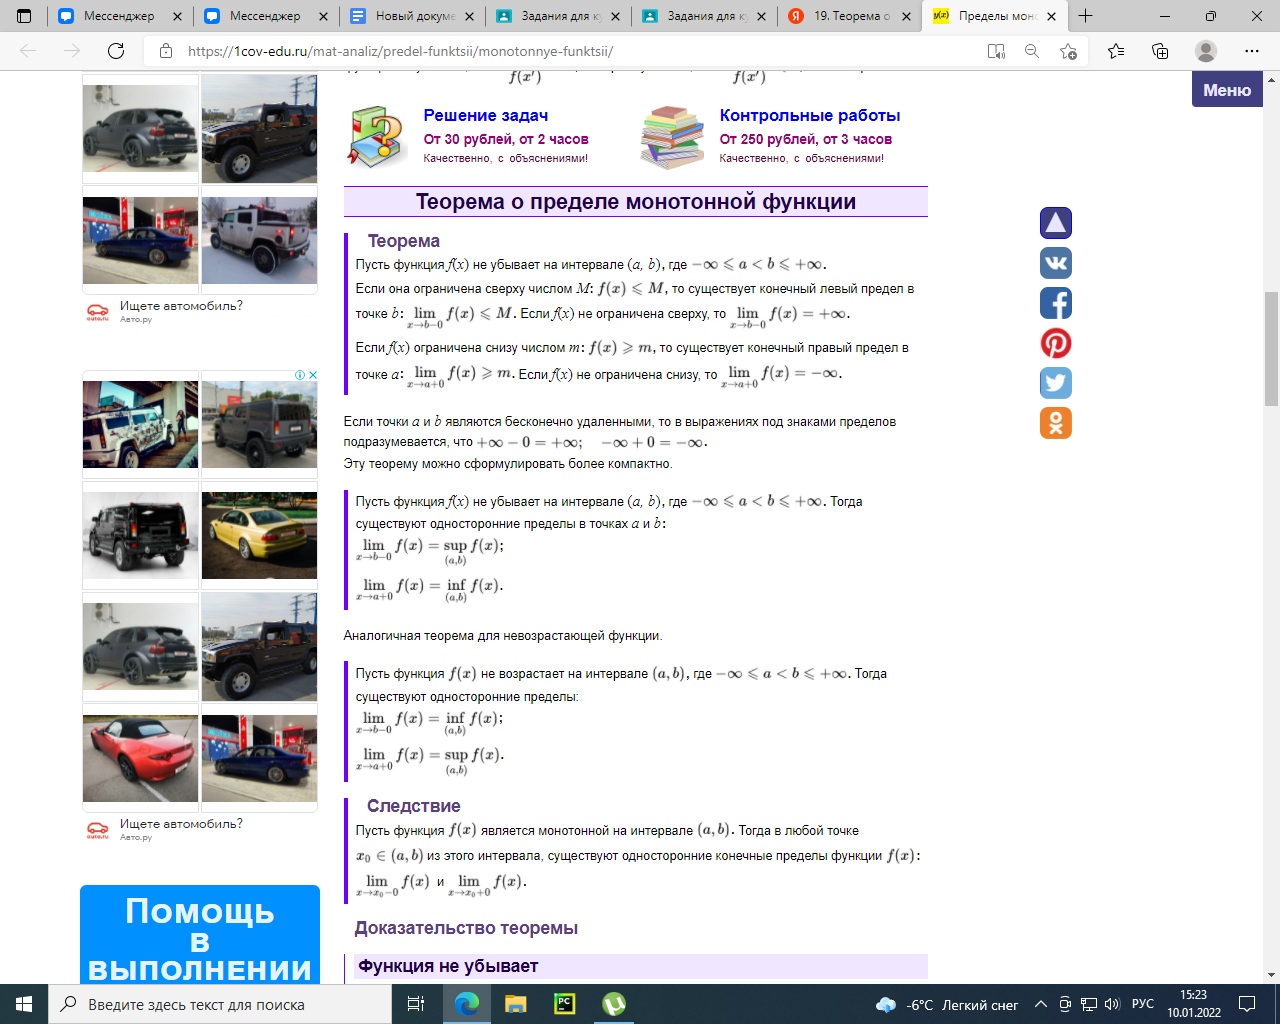Open Microsoft Edge from the taskbar
Viewport: 1280px width, 1024px height.
point(467,1004)
